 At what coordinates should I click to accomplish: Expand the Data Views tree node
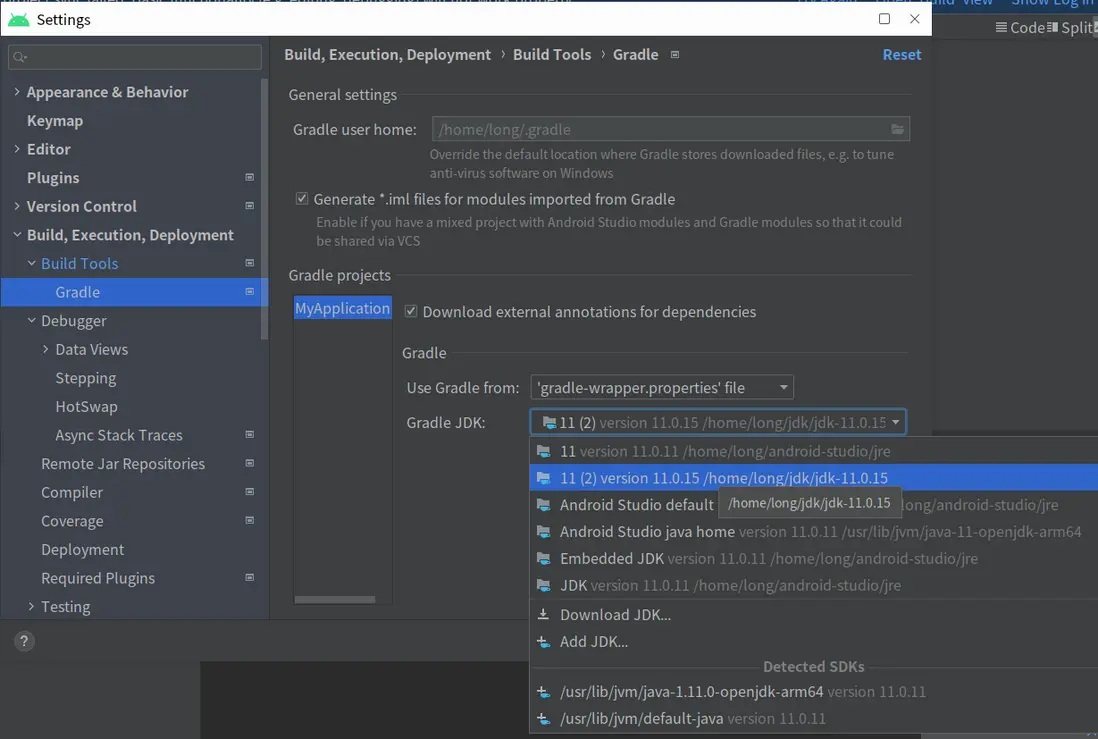tap(46, 349)
